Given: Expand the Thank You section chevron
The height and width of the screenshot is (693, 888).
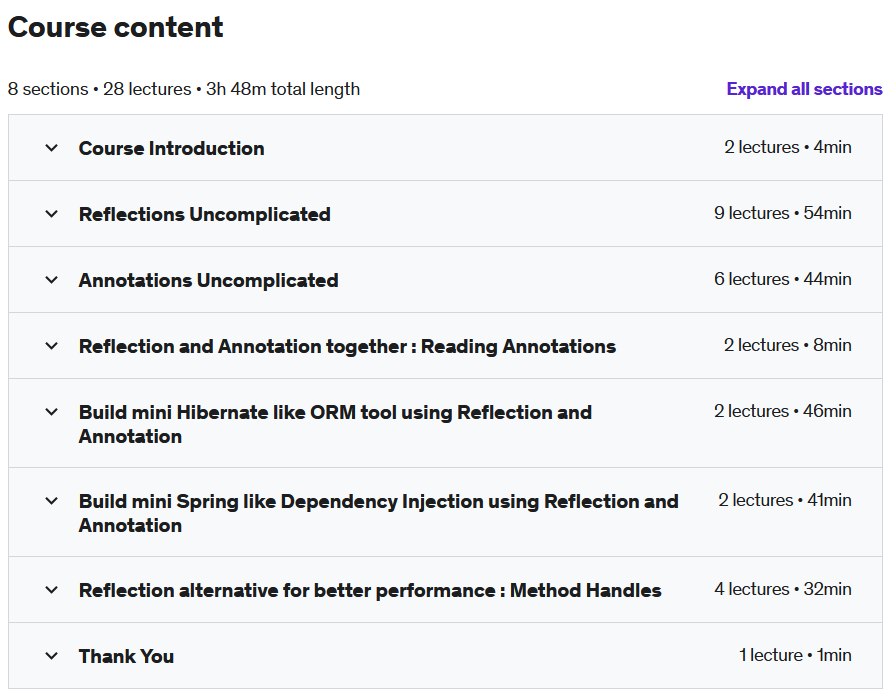Looking at the screenshot, I should coord(52,656).
